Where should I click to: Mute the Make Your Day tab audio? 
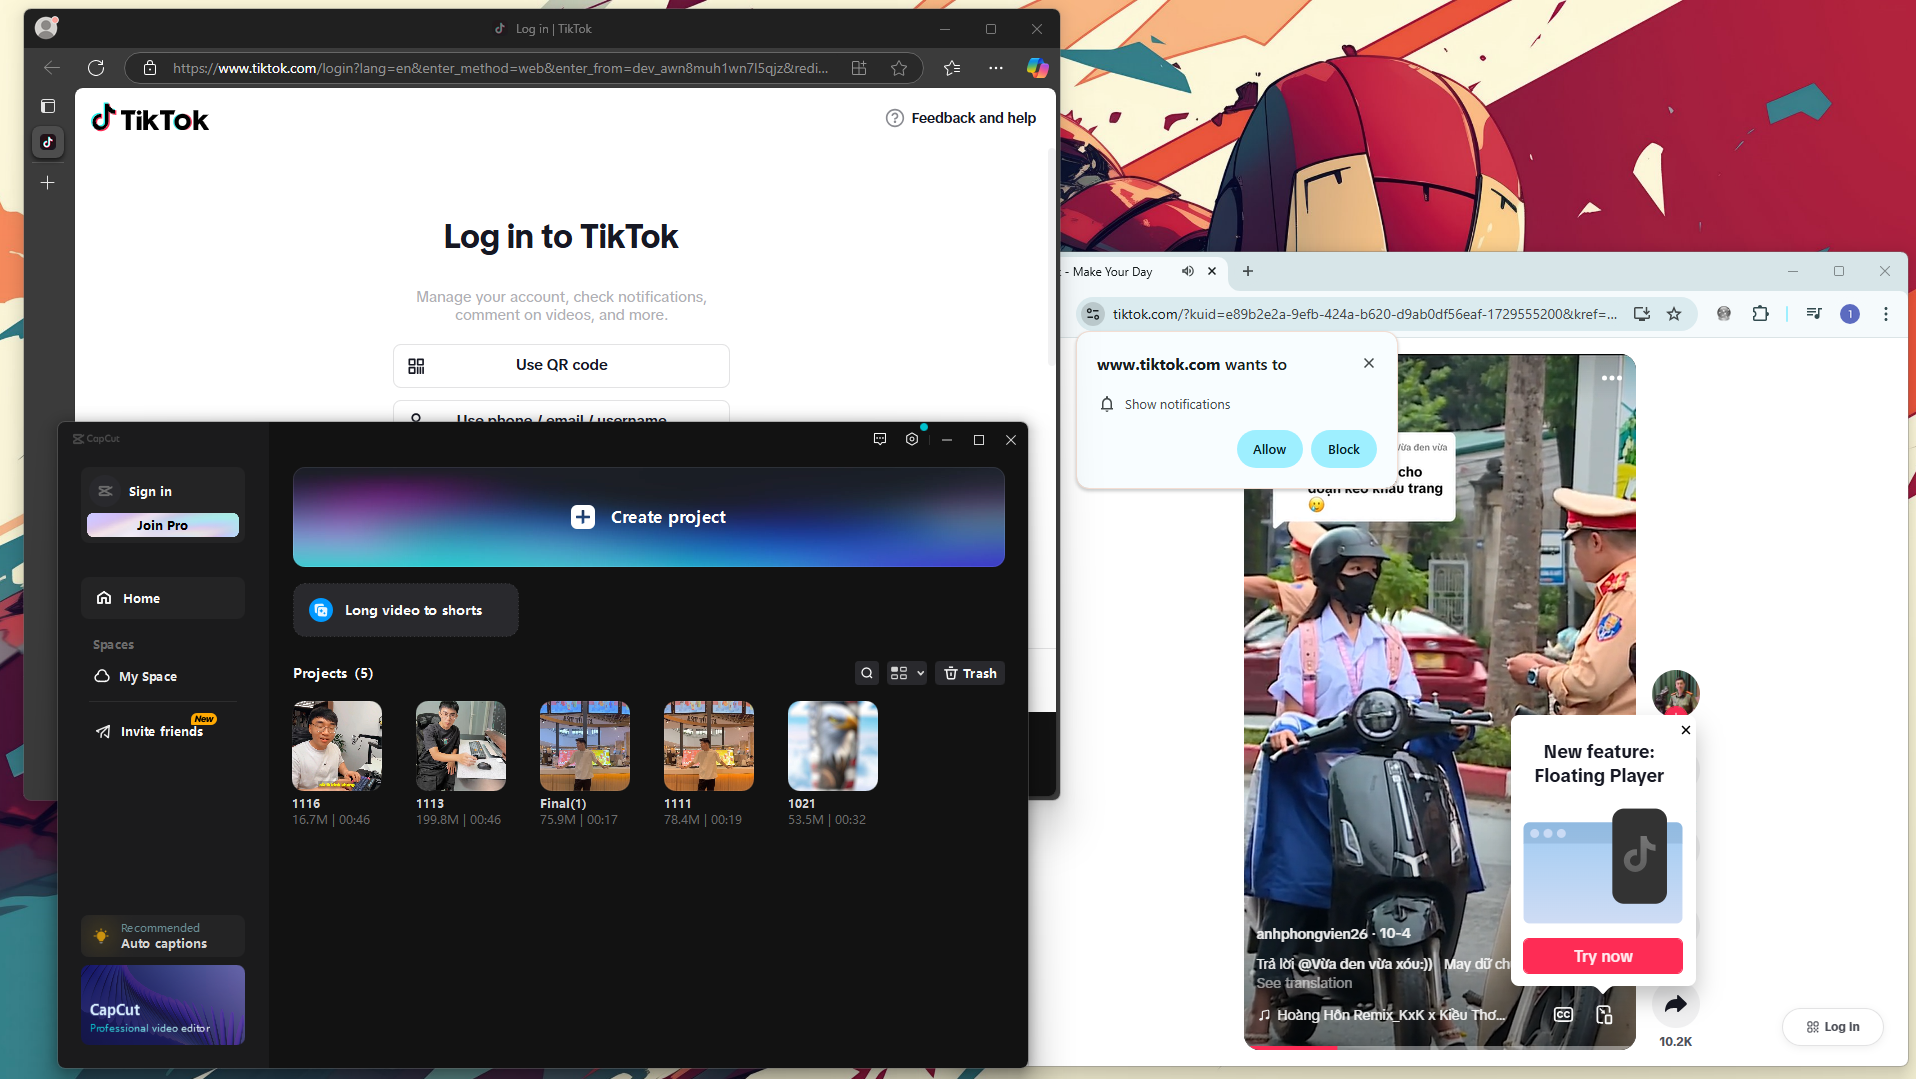(x=1187, y=271)
